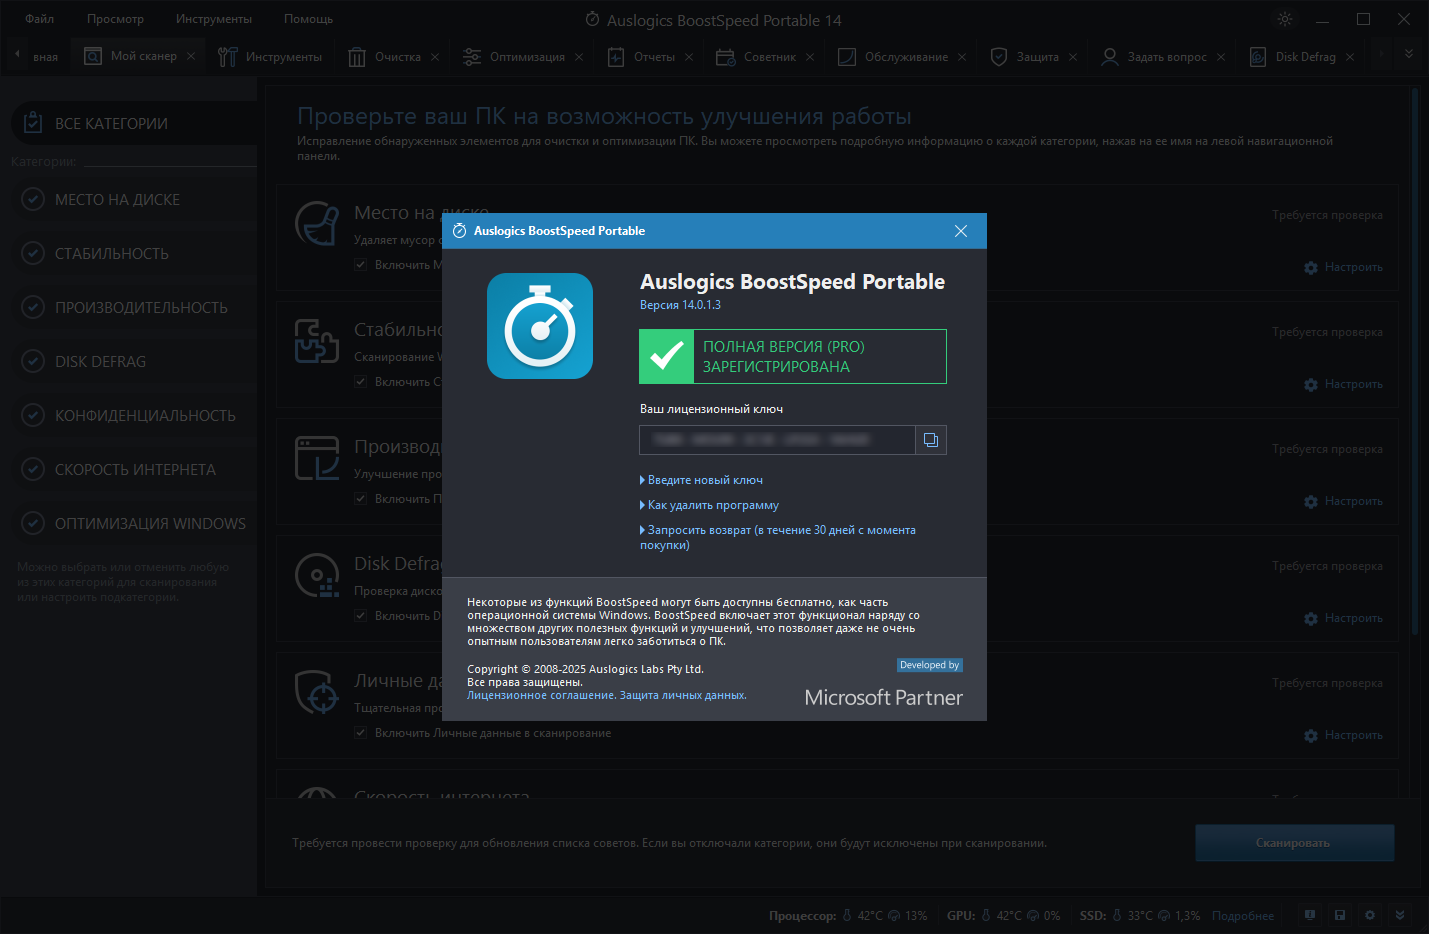Click the license key field
The image size is (1429, 934).
777,440
